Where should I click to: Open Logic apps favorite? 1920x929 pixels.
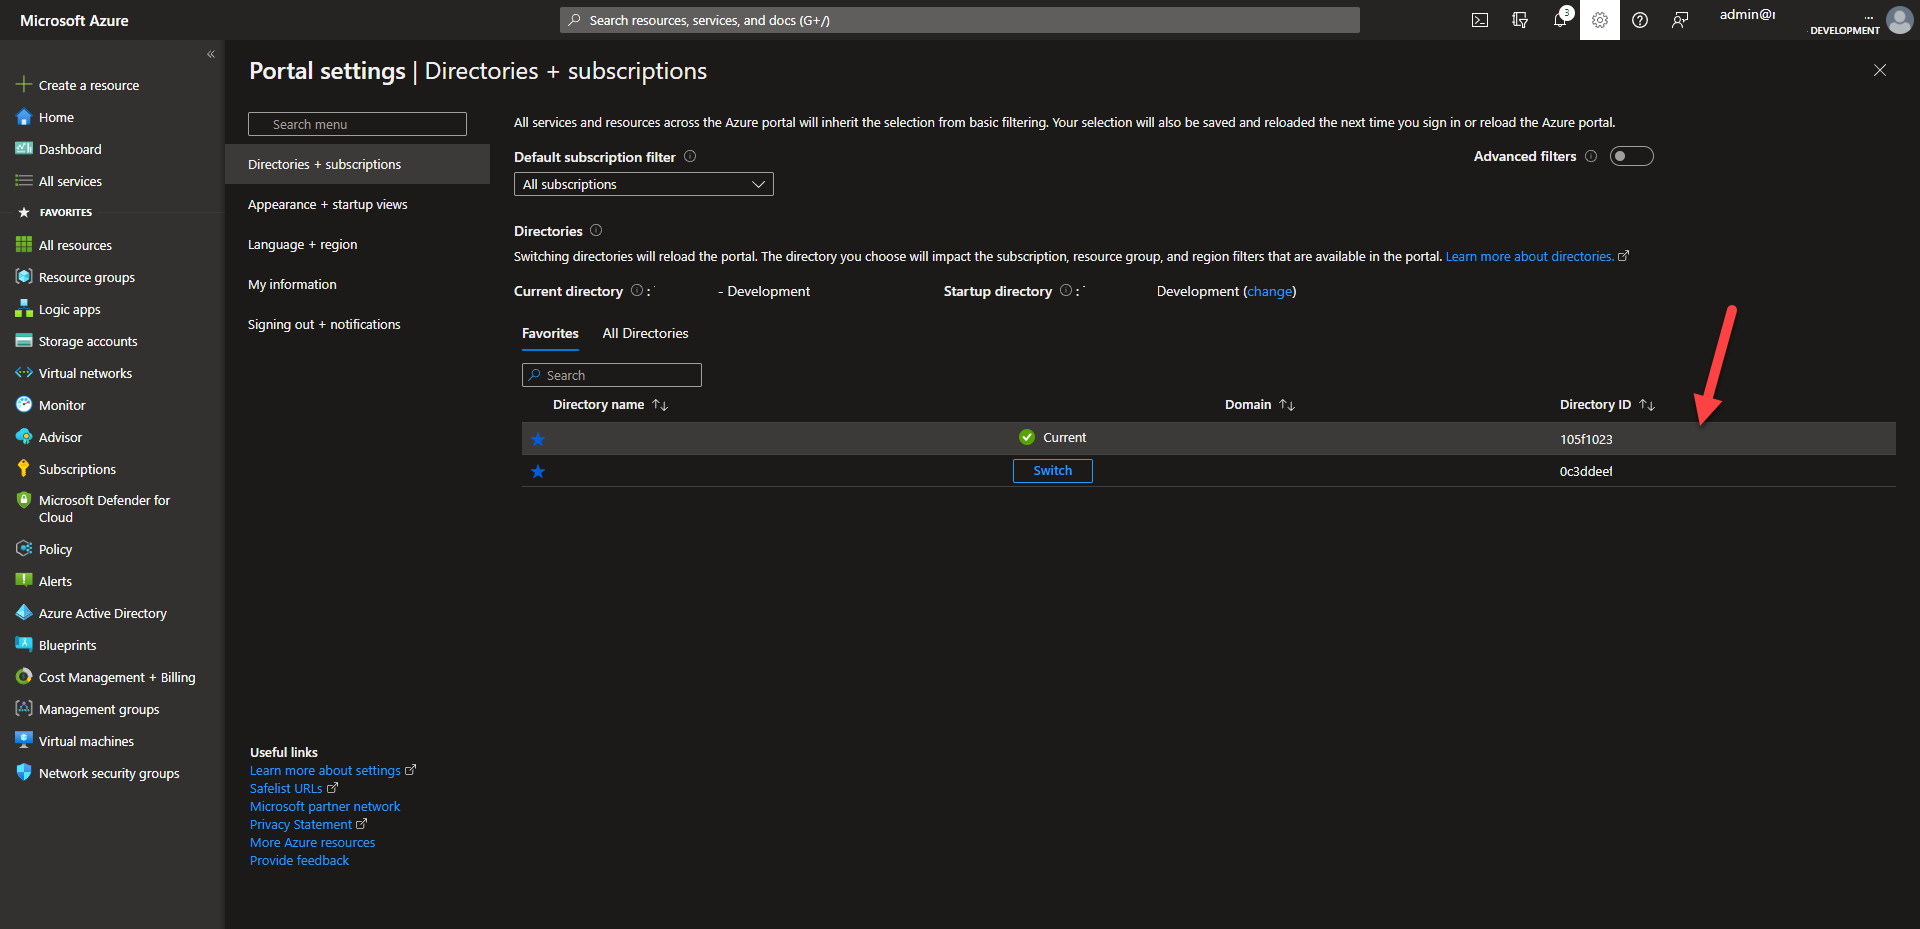click(69, 309)
